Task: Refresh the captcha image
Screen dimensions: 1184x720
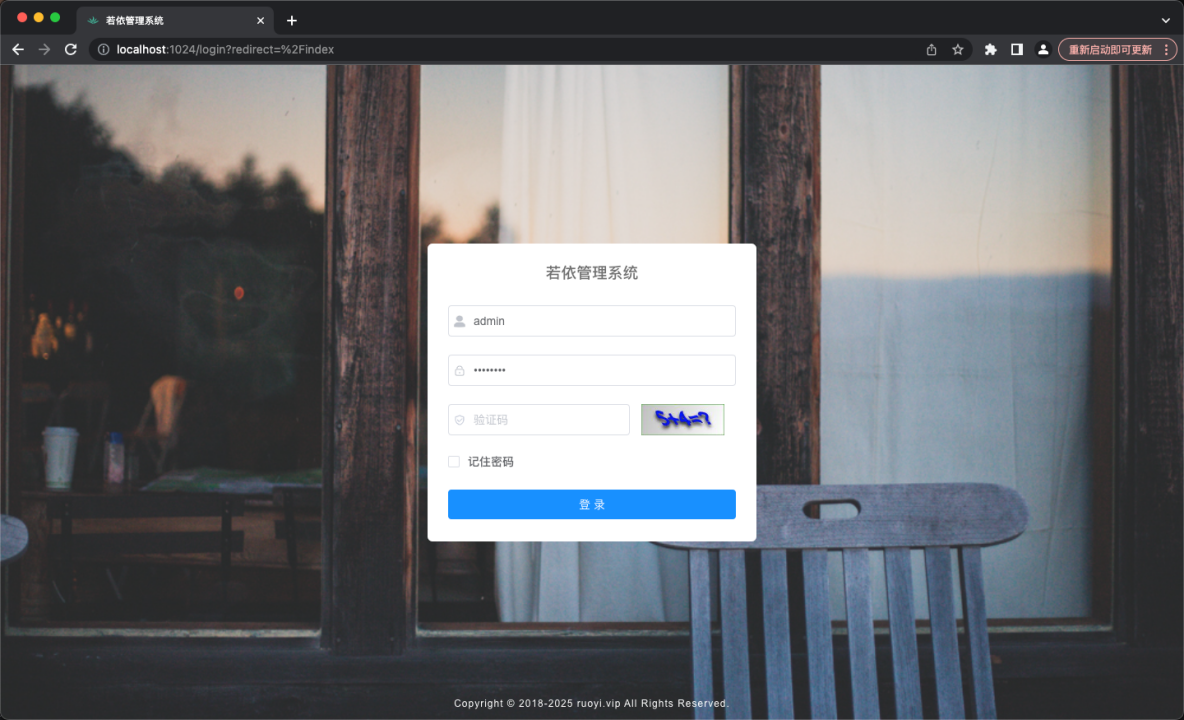Action: point(683,420)
